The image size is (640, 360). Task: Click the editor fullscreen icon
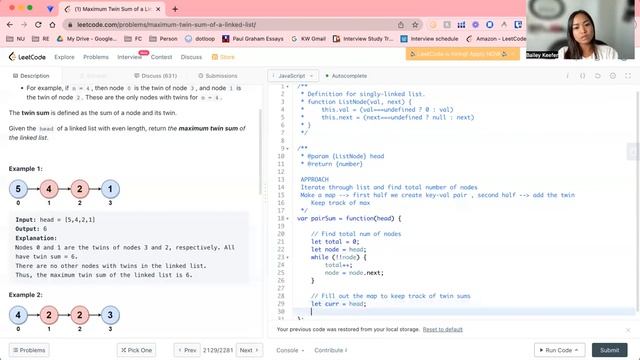pyautogui.click(x=628, y=76)
